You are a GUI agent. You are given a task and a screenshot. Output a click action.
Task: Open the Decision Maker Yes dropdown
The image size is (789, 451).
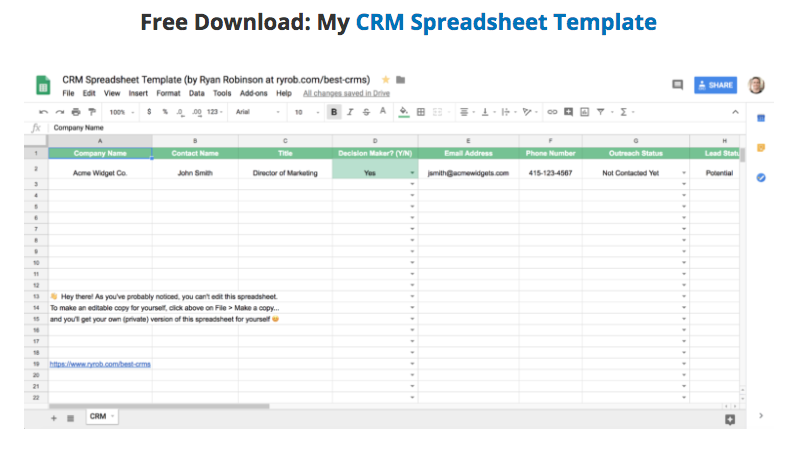click(412, 173)
